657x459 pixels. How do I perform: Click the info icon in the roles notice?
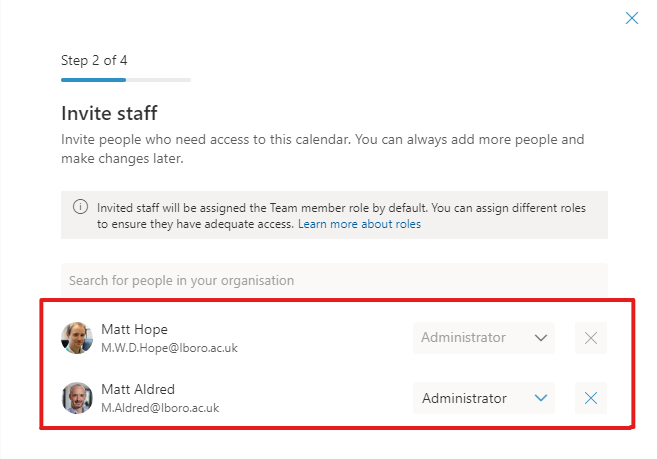pos(80,208)
